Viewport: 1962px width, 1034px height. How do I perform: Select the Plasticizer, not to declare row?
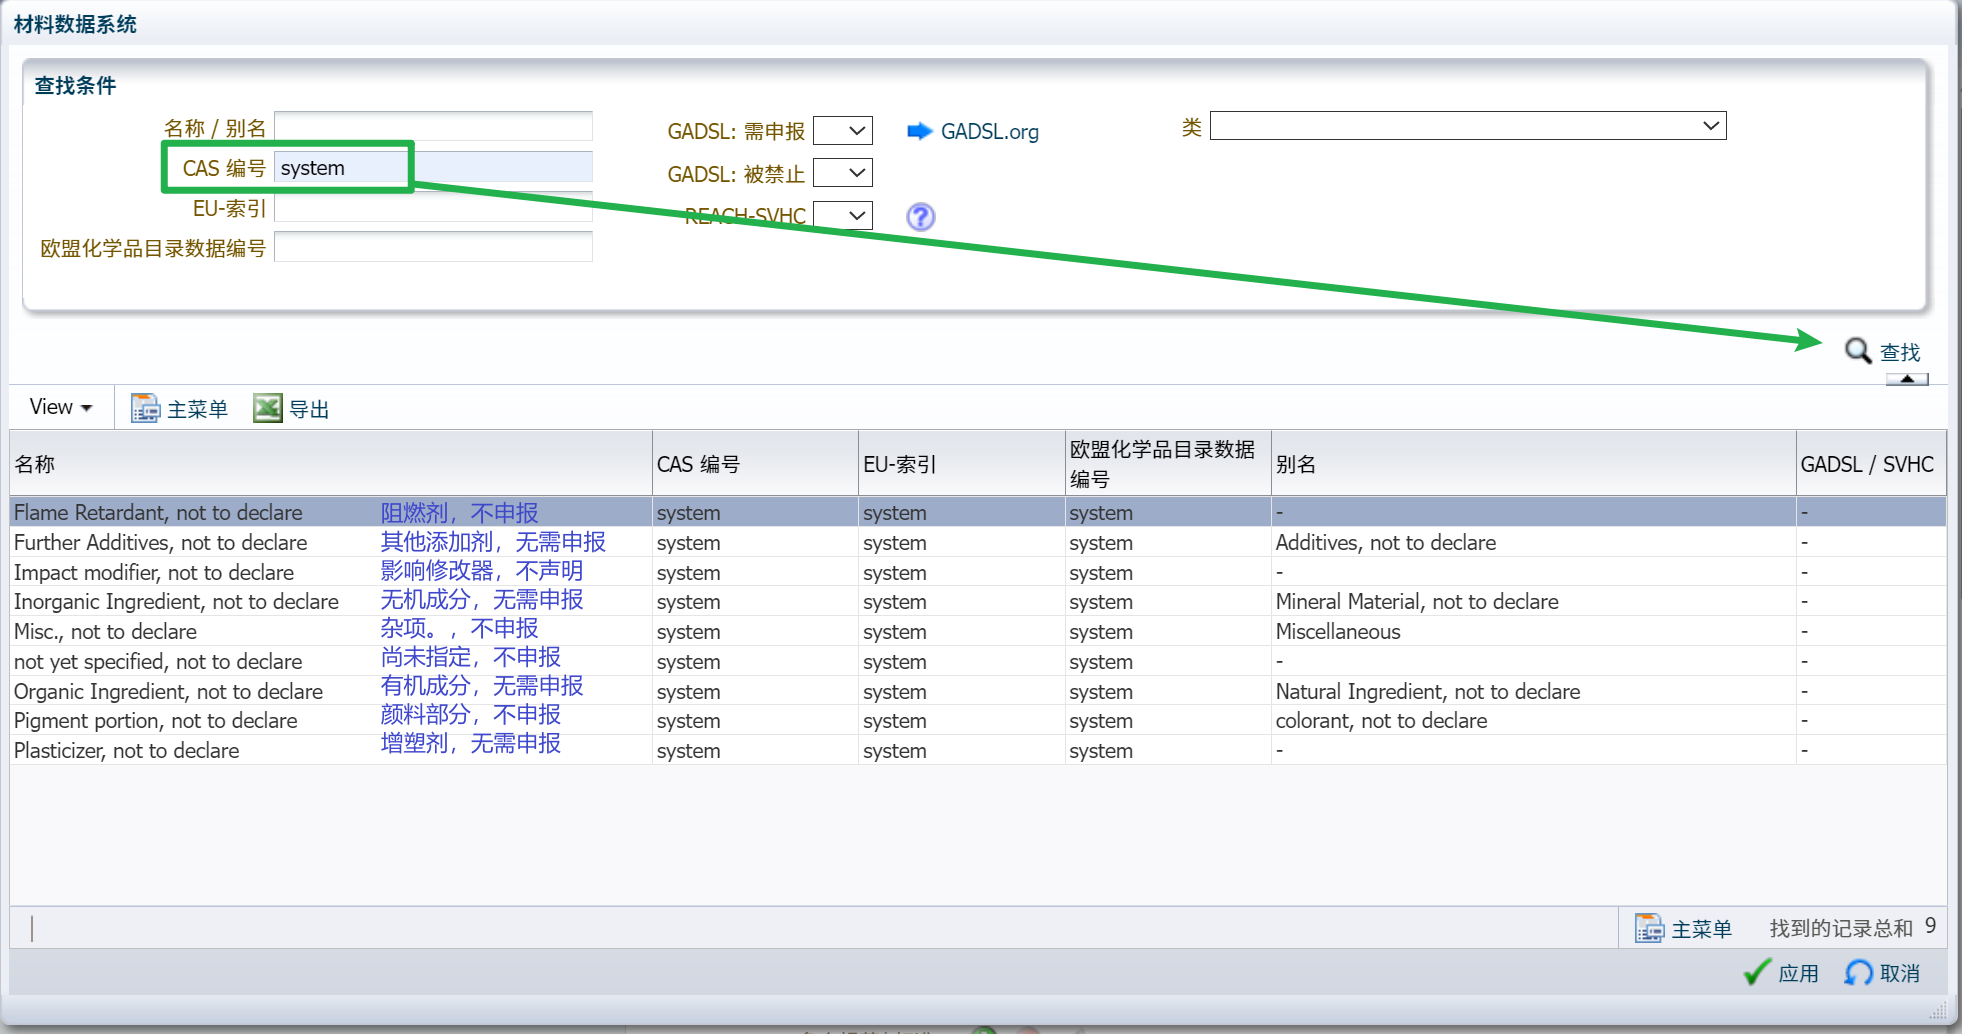tap(978, 750)
